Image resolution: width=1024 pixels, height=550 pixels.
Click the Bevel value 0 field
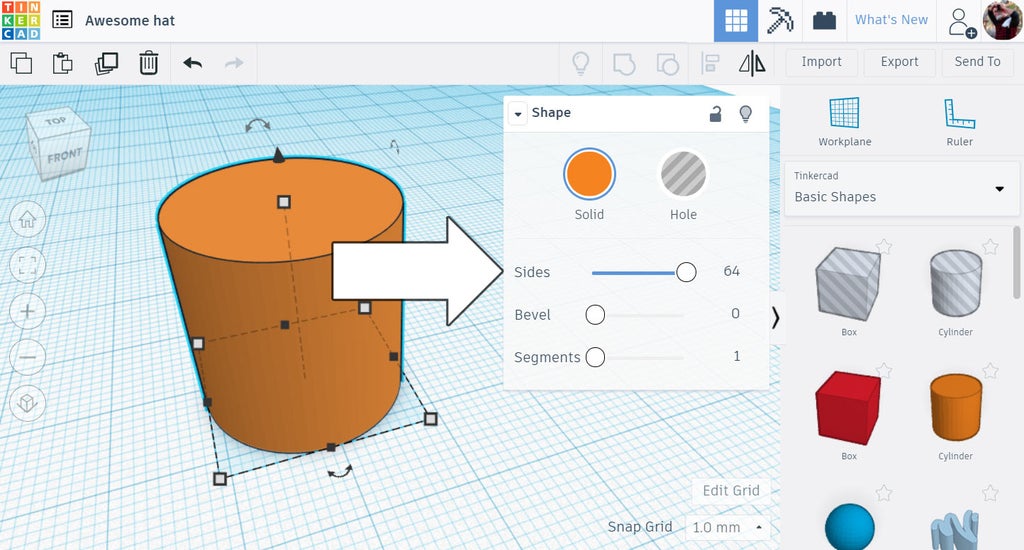735,314
